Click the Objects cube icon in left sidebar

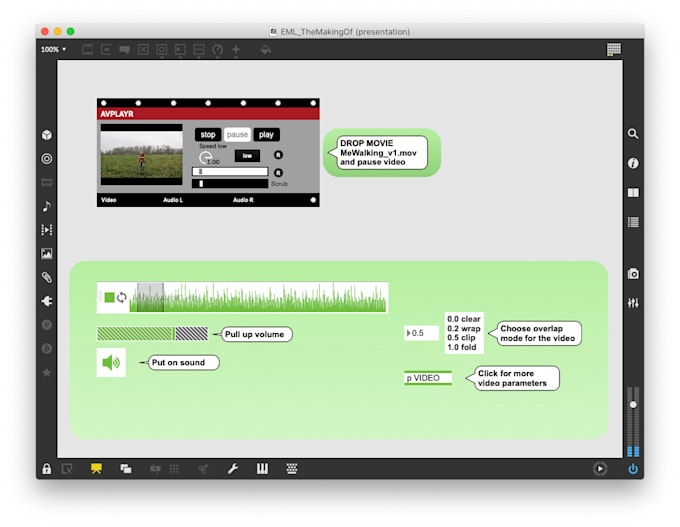[x=47, y=135]
